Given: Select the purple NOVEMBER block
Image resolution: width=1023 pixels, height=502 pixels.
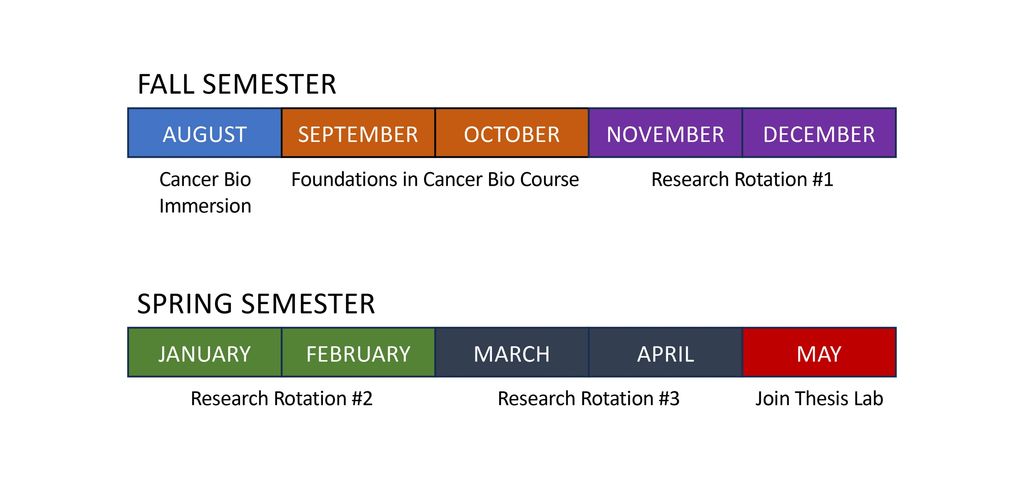Looking at the screenshot, I should pyautogui.click(x=665, y=133).
